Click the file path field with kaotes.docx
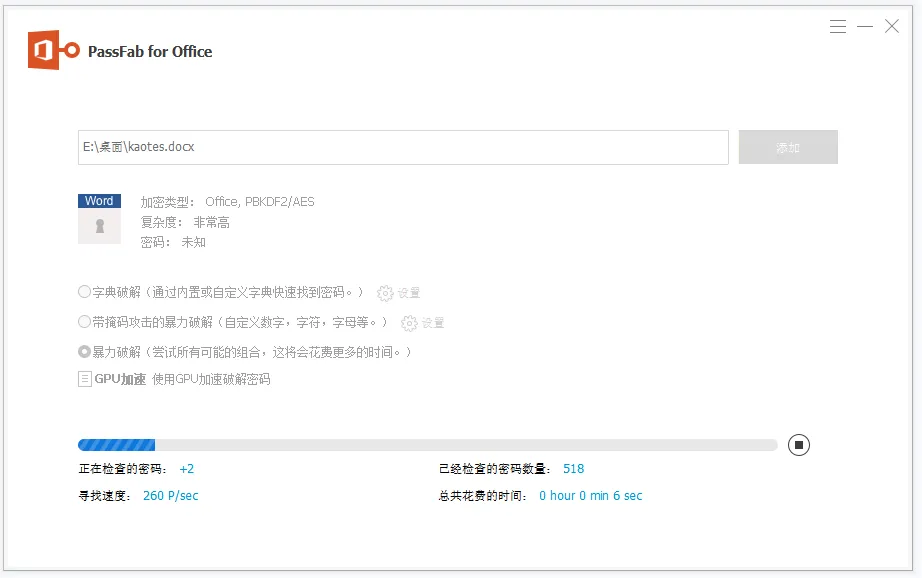 pyautogui.click(x=403, y=147)
